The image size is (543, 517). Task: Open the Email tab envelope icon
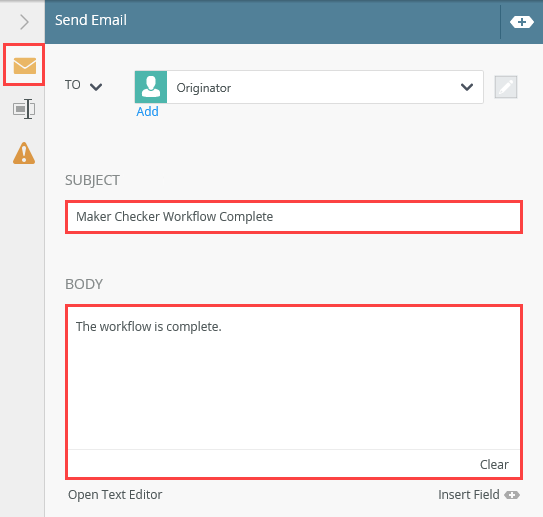click(x=24, y=65)
